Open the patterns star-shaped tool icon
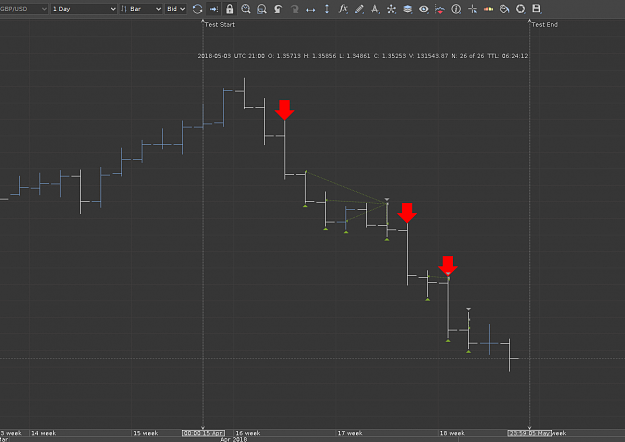Viewport: 625px width, 442px height. coord(391,9)
